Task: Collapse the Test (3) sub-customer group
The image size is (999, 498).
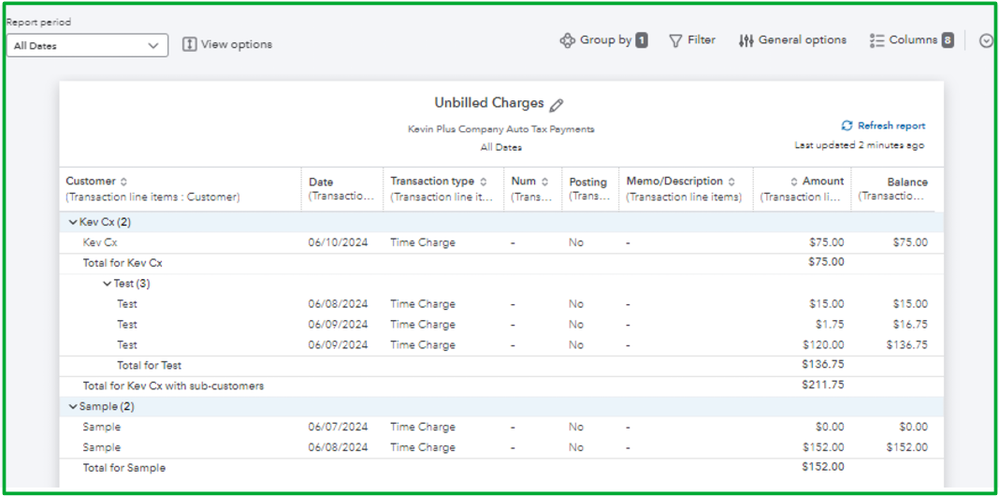Action: (107, 283)
